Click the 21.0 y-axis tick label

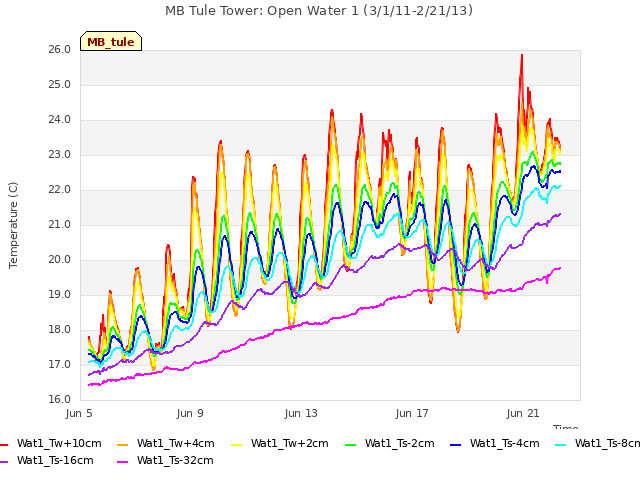[60, 225]
